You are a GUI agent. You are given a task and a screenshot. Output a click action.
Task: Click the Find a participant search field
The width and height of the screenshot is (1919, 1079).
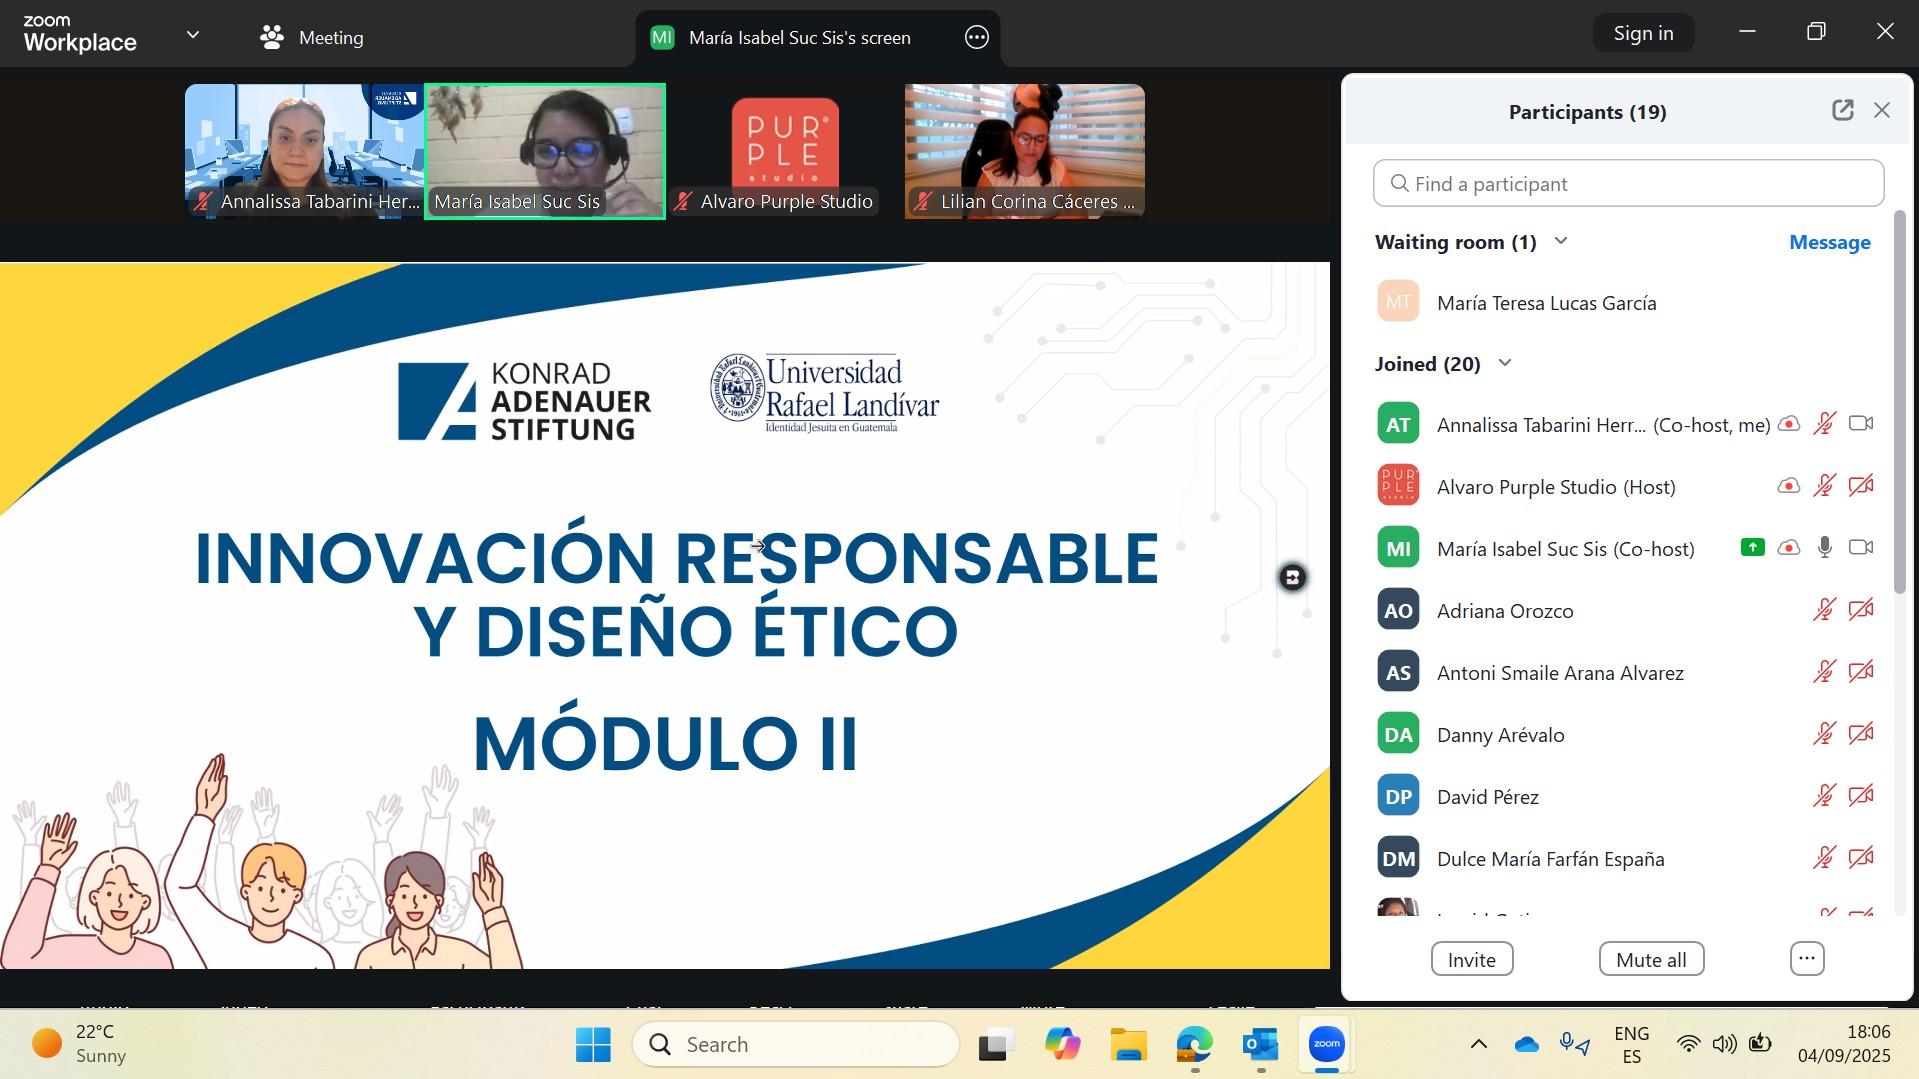click(x=1628, y=184)
